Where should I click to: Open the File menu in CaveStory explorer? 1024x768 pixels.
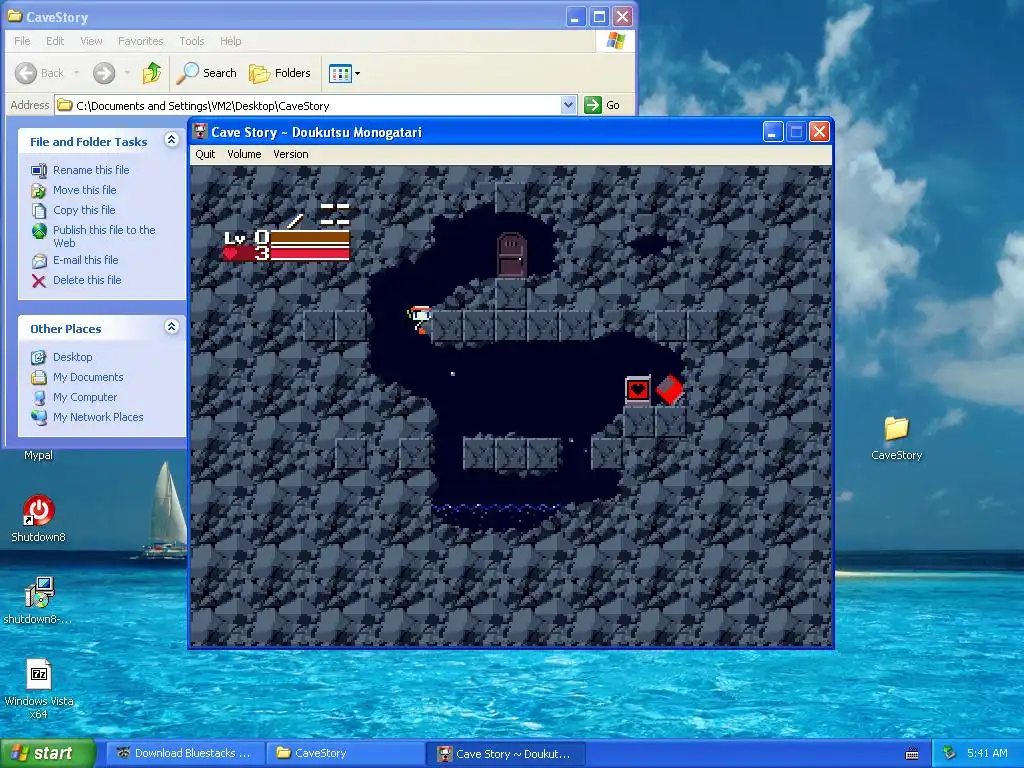coord(22,41)
